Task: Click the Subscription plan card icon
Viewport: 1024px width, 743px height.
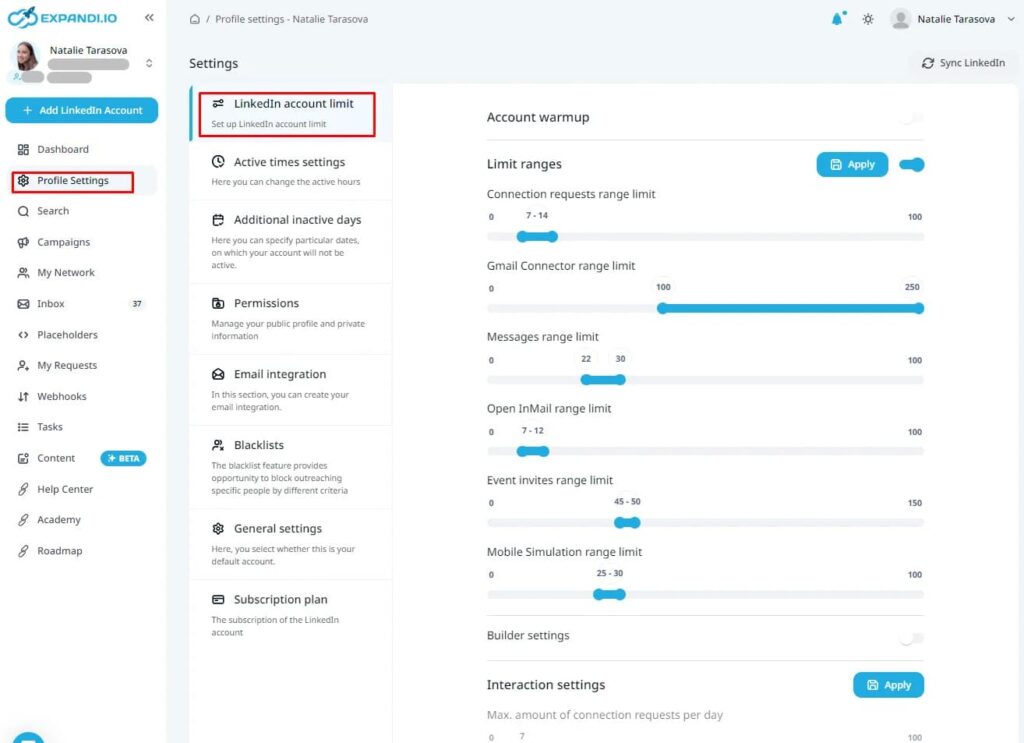Action: click(x=218, y=599)
